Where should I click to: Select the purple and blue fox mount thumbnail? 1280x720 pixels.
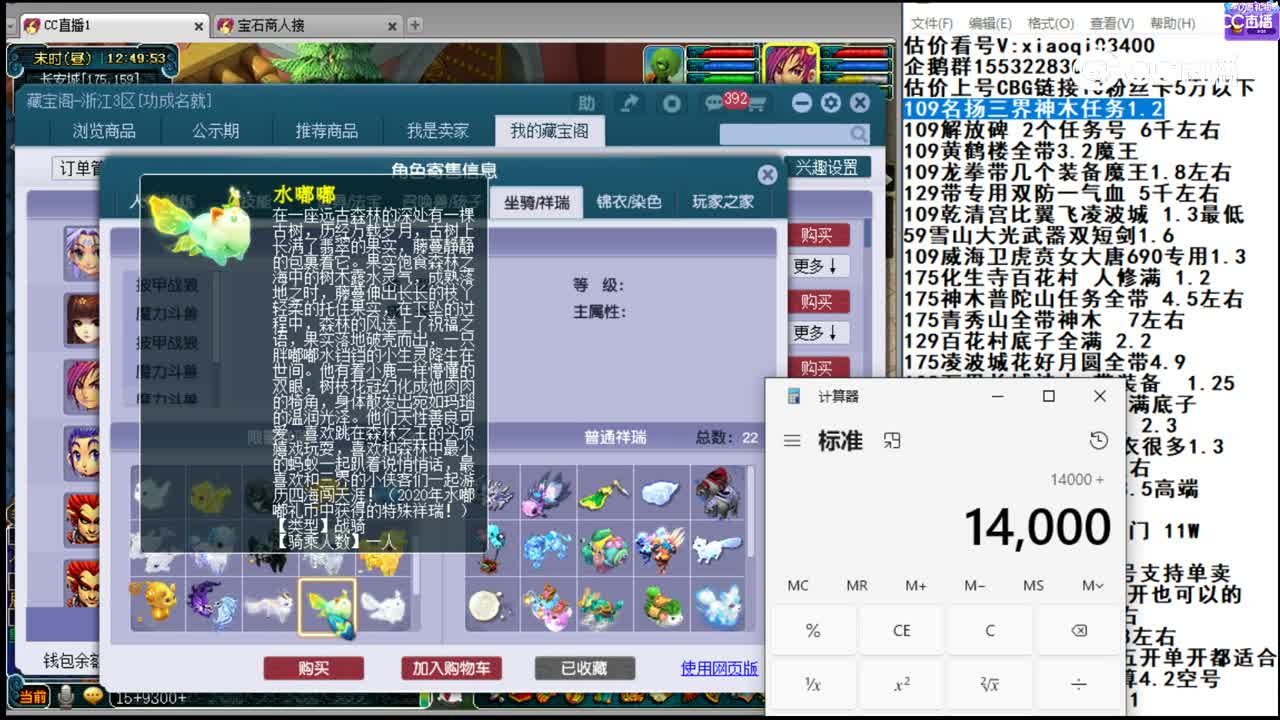point(213,606)
